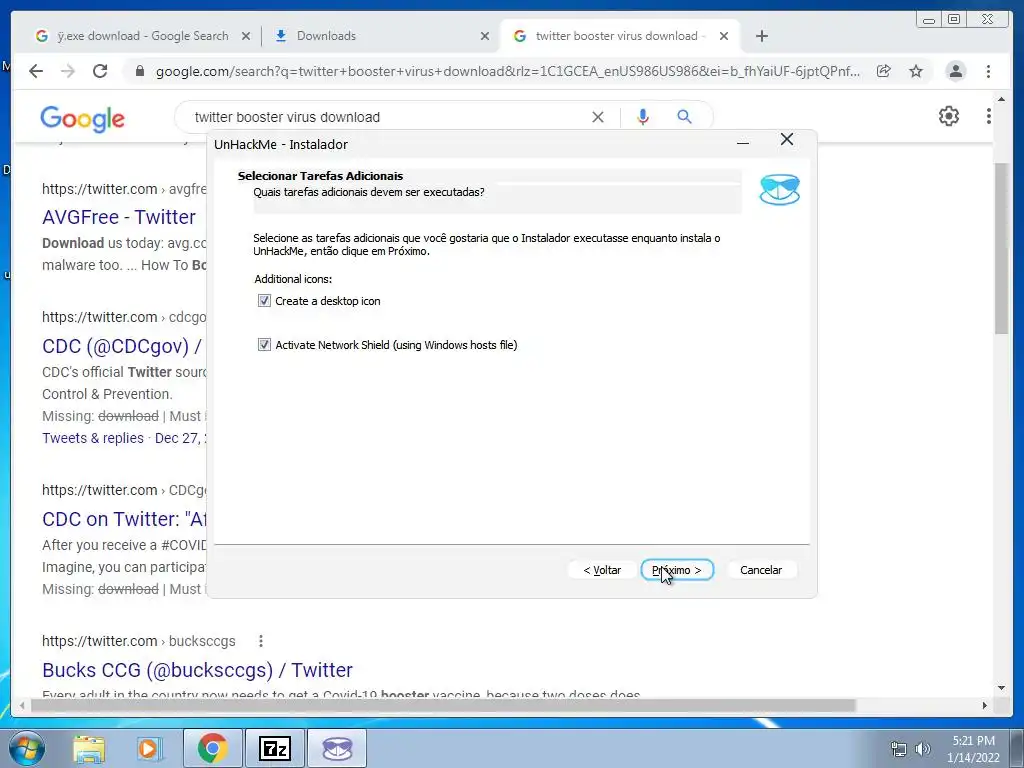Start voice search with microphone icon
This screenshot has width=1024, height=768.
[x=643, y=117]
